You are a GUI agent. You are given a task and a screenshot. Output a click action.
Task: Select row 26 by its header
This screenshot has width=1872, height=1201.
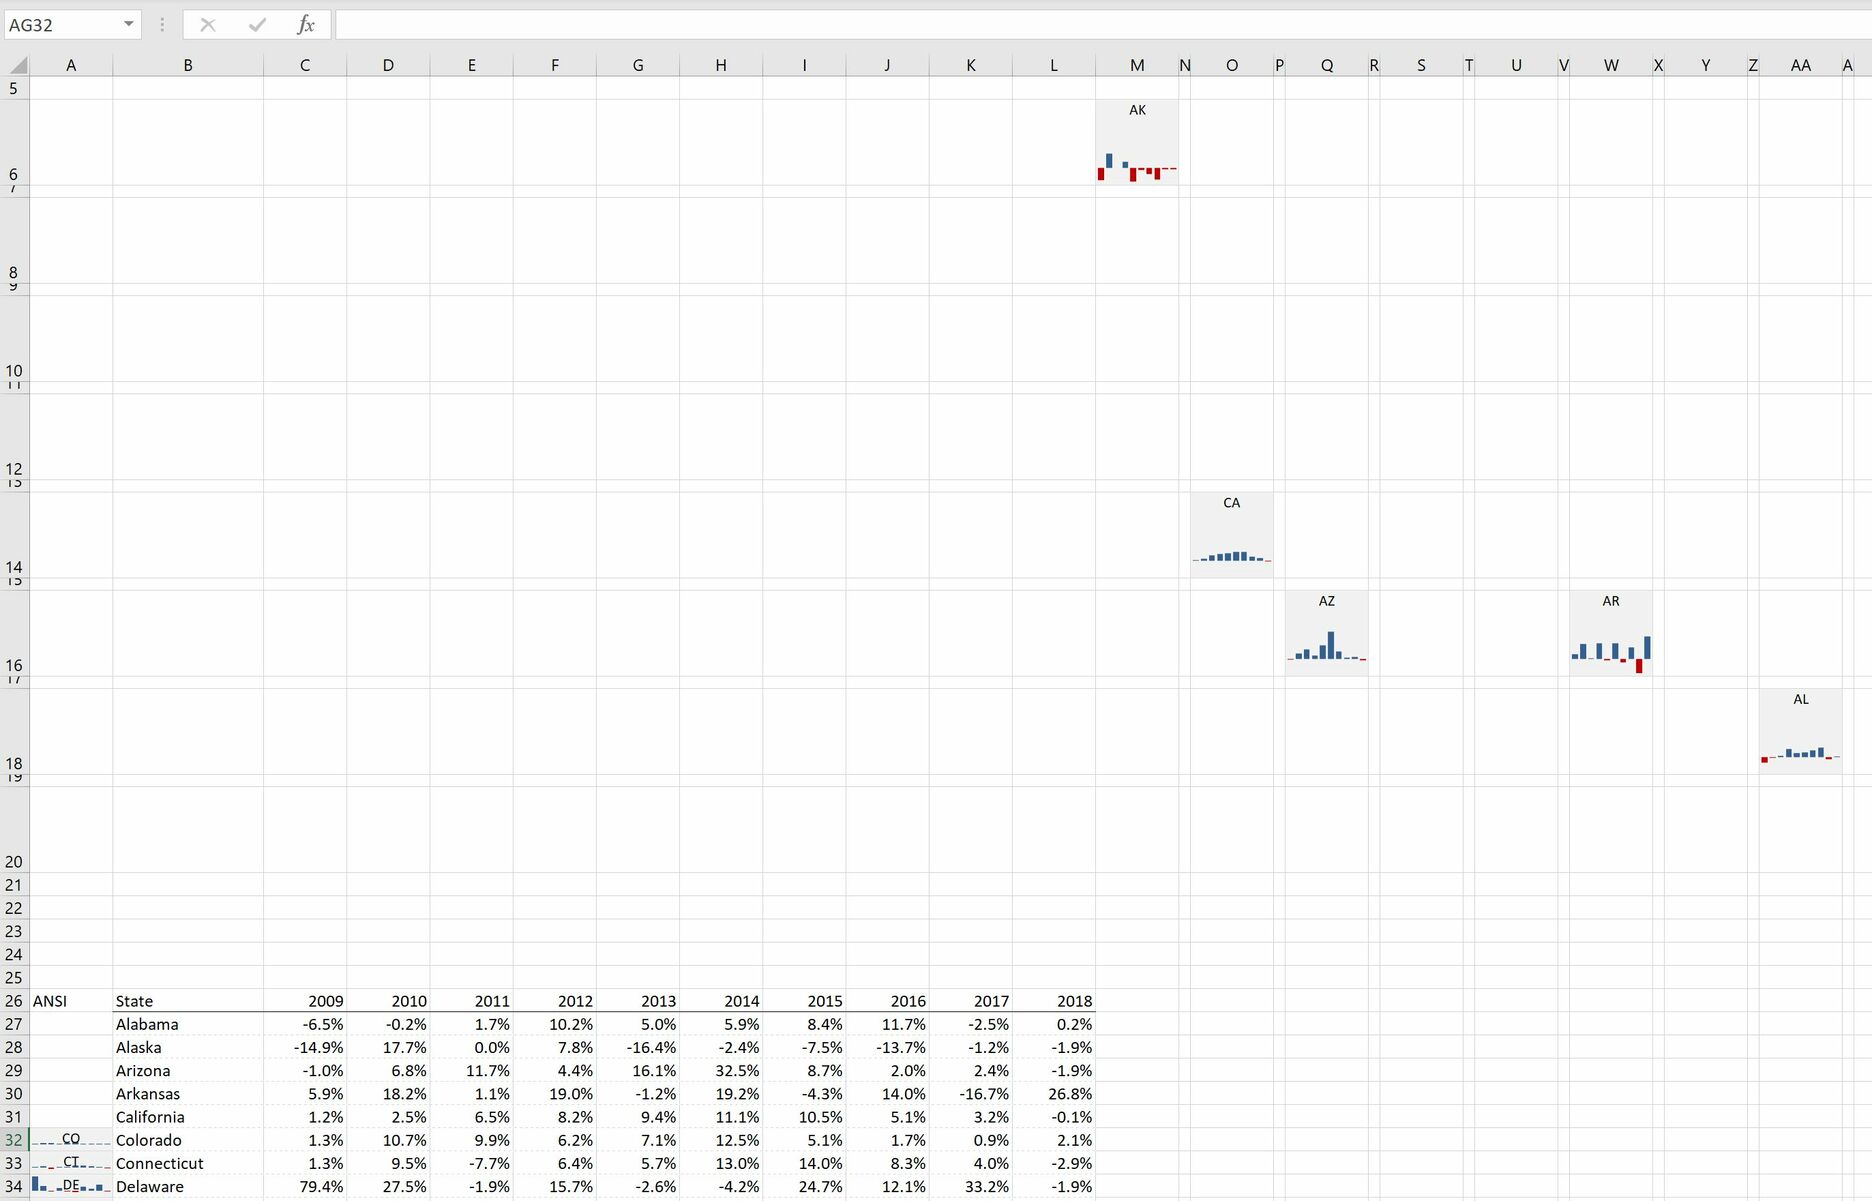pyautogui.click(x=14, y=1001)
